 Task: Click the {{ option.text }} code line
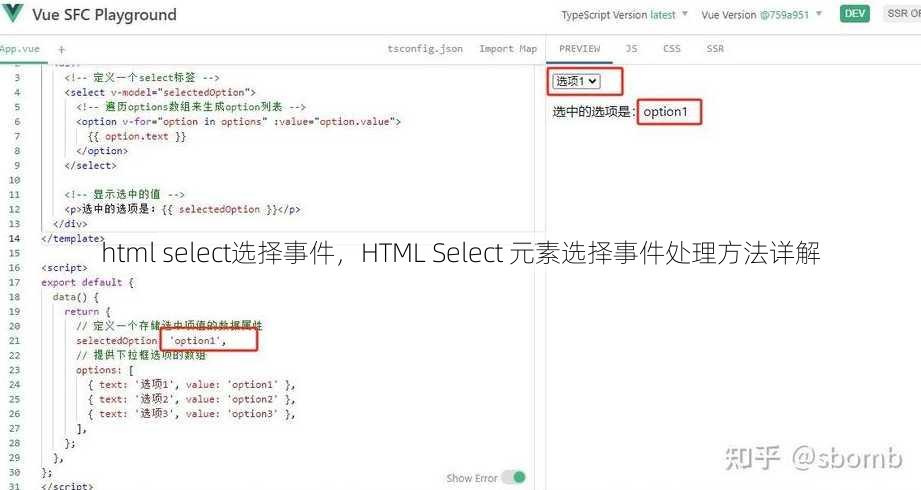[137, 136]
